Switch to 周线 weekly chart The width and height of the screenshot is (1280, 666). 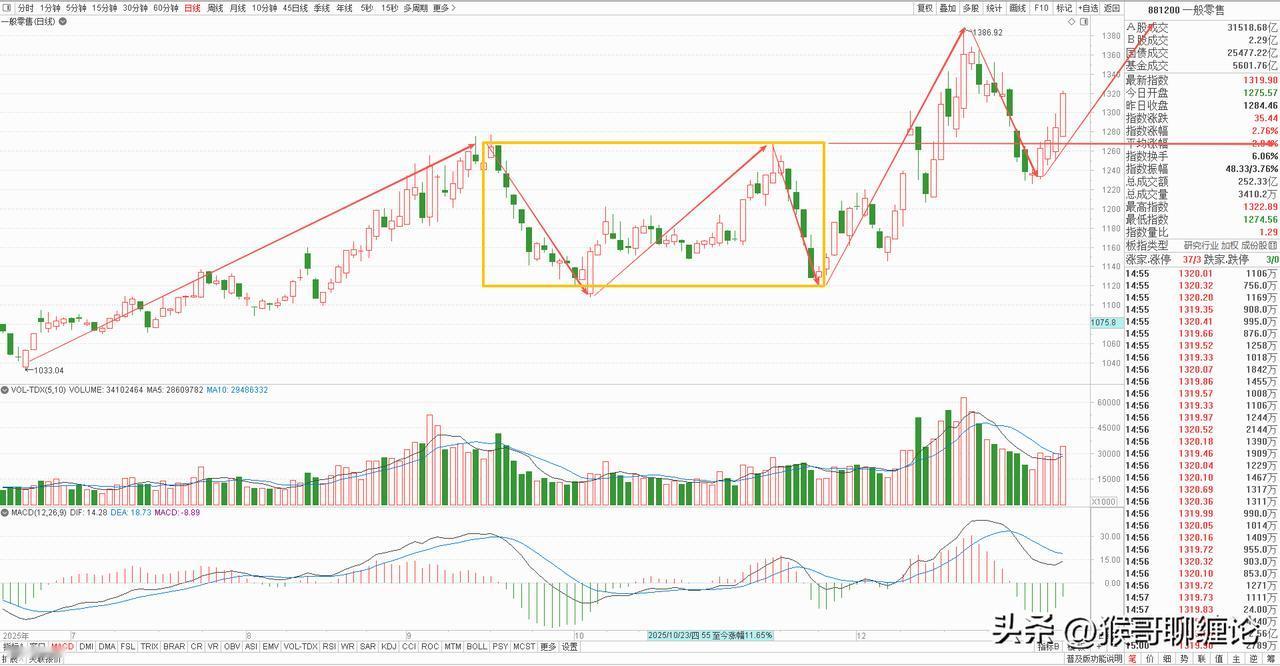tap(215, 8)
